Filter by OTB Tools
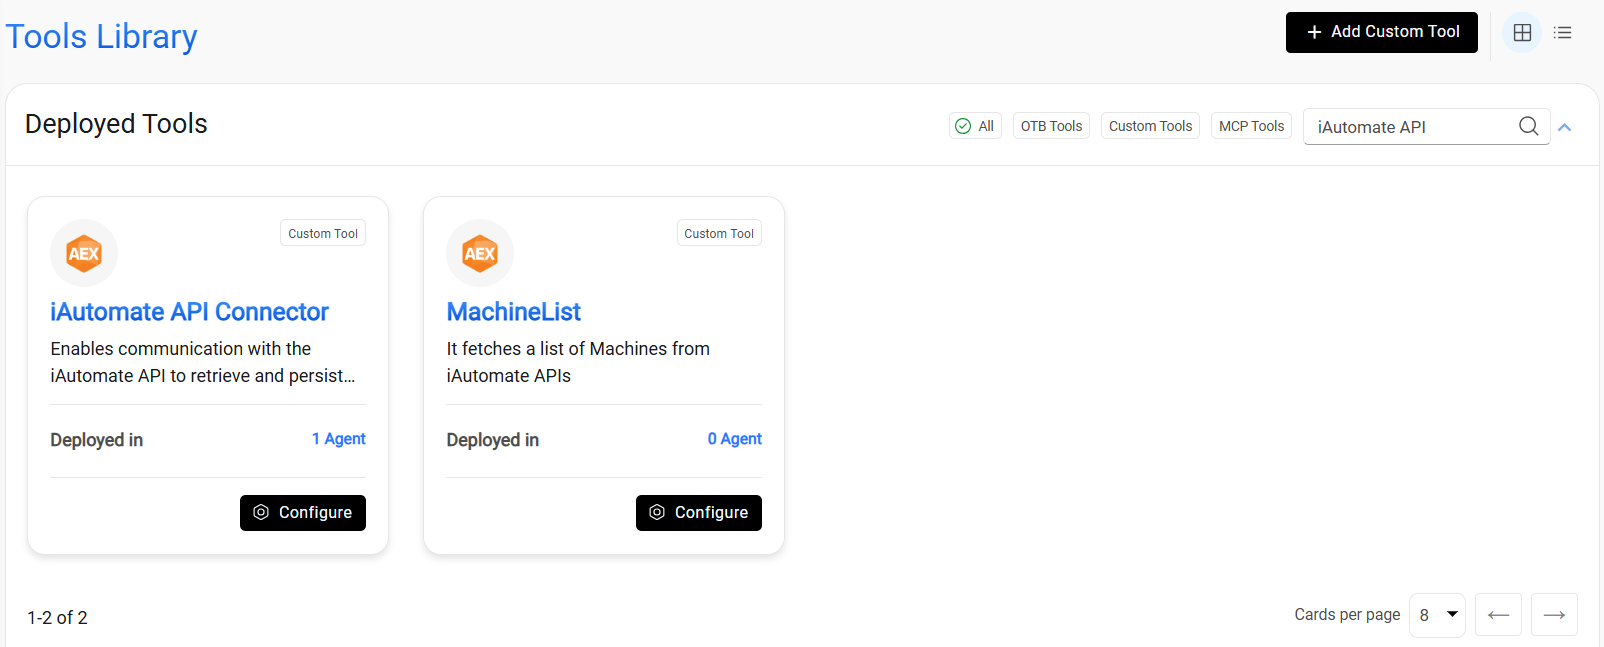Viewport: 1604px width, 647px height. tap(1051, 126)
